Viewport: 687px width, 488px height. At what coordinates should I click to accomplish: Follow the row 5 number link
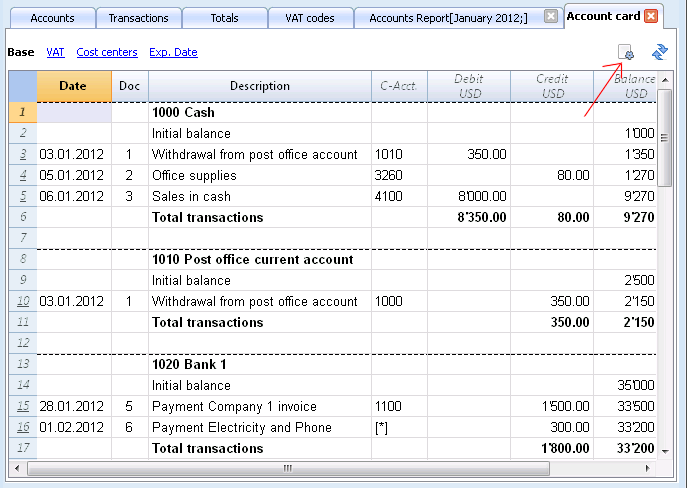23,196
